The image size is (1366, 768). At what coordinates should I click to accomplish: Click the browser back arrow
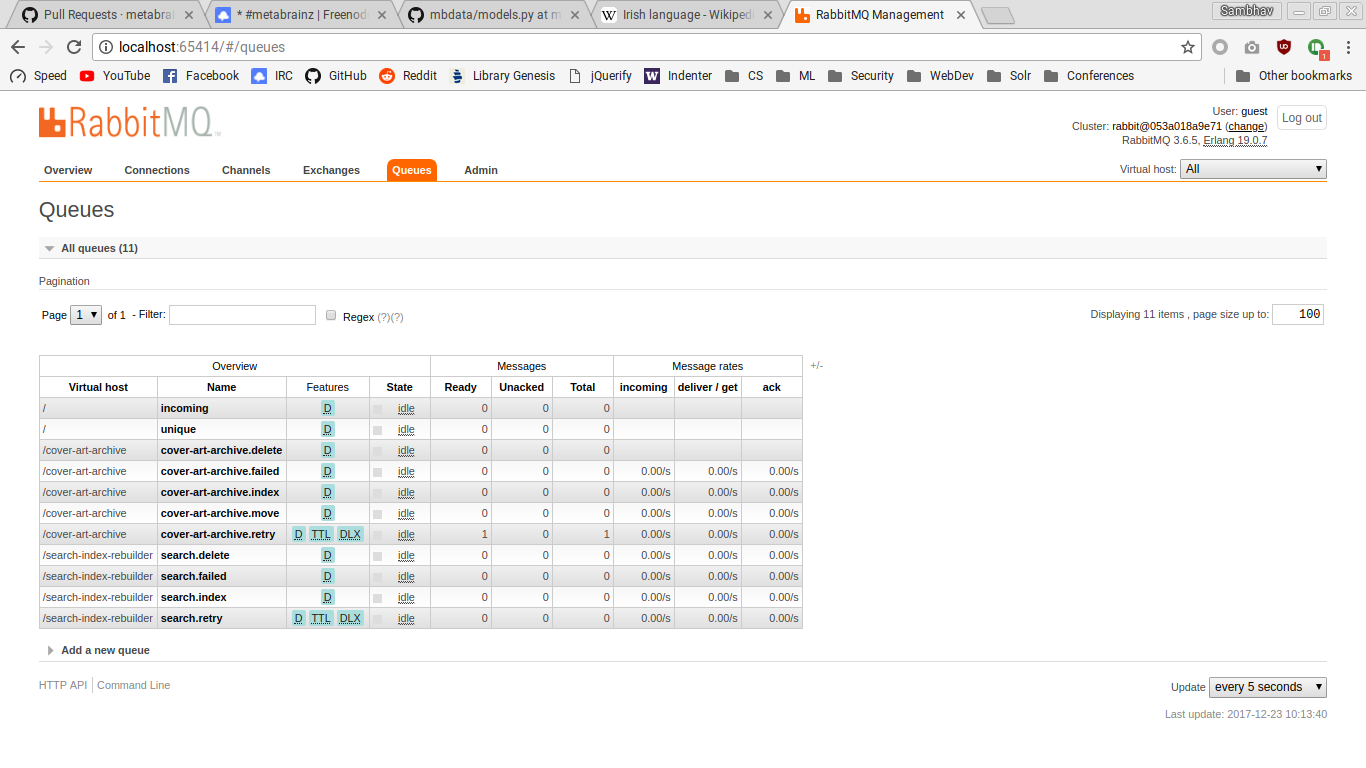pos(18,47)
